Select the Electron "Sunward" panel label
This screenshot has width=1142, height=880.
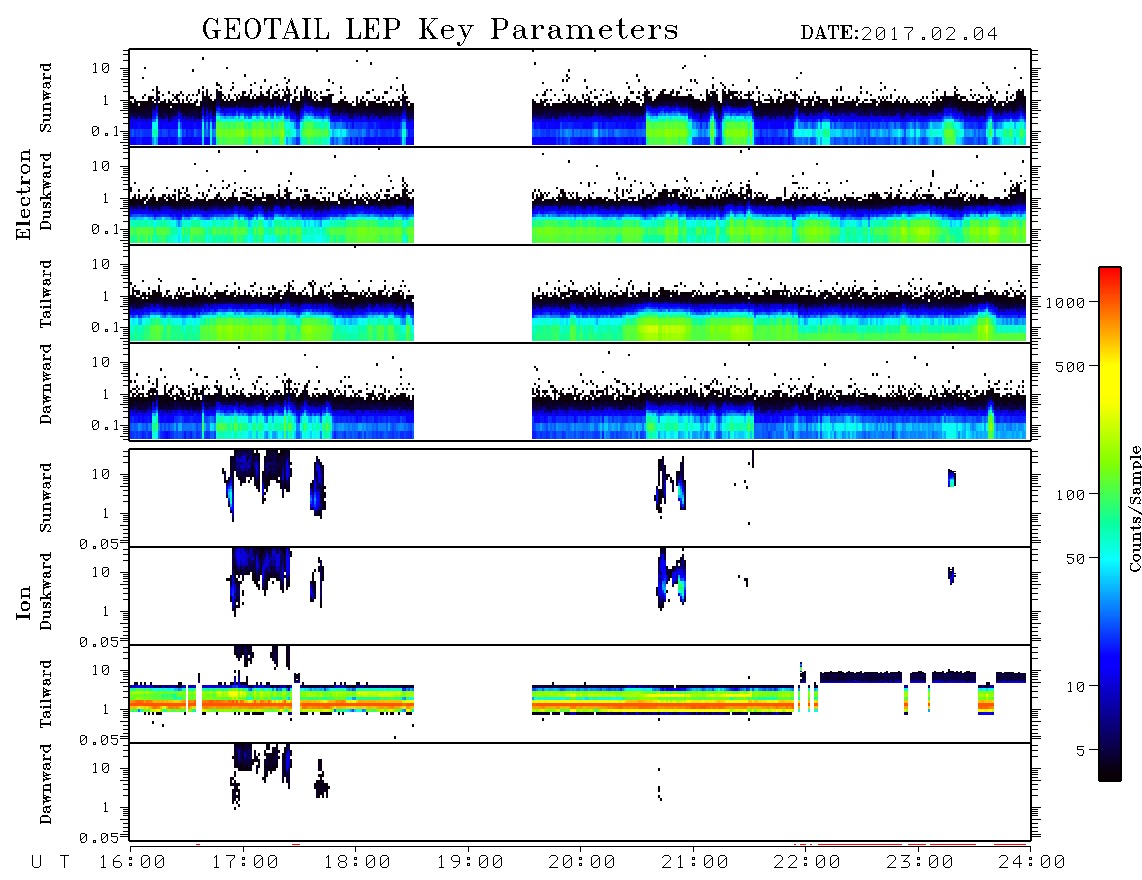coord(46,98)
